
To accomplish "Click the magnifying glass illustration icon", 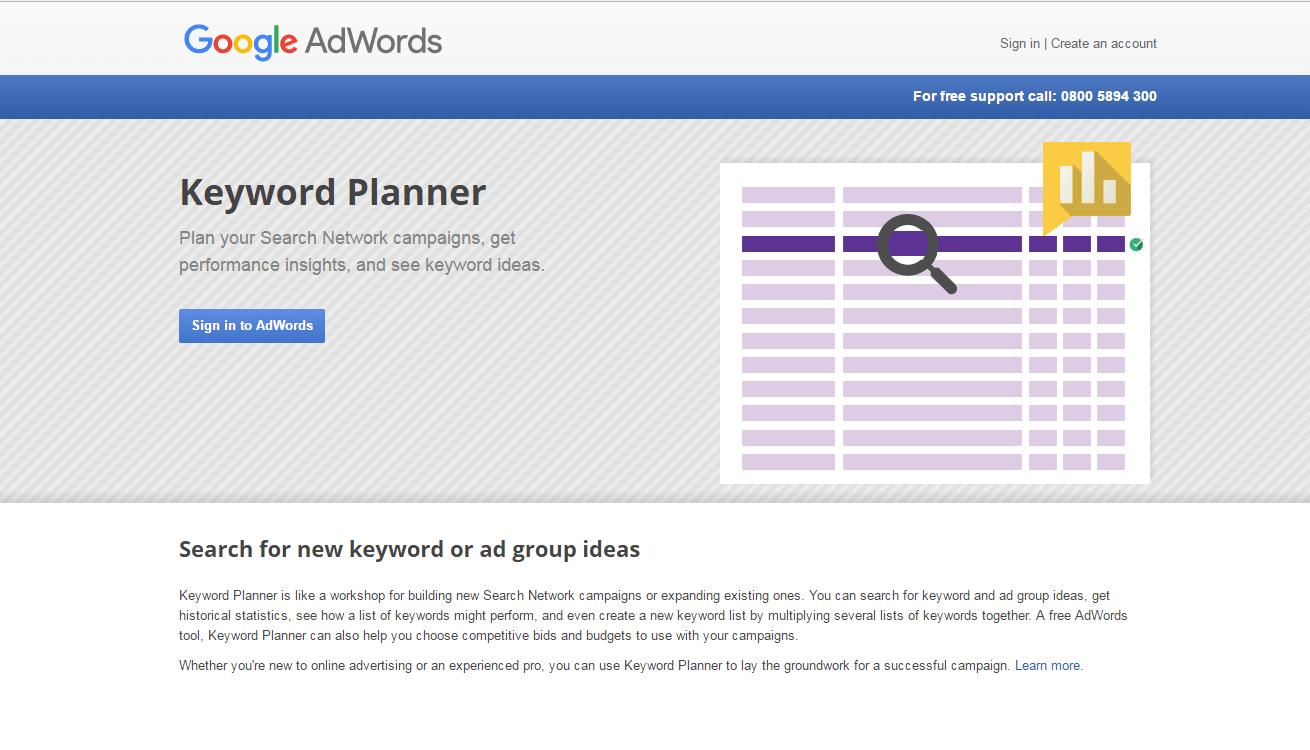I will (x=915, y=253).
